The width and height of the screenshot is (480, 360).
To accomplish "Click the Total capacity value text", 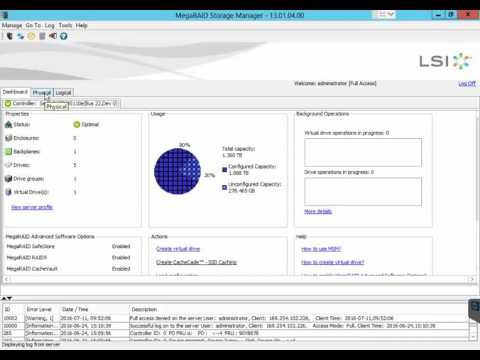I will click(x=232, y=155).
